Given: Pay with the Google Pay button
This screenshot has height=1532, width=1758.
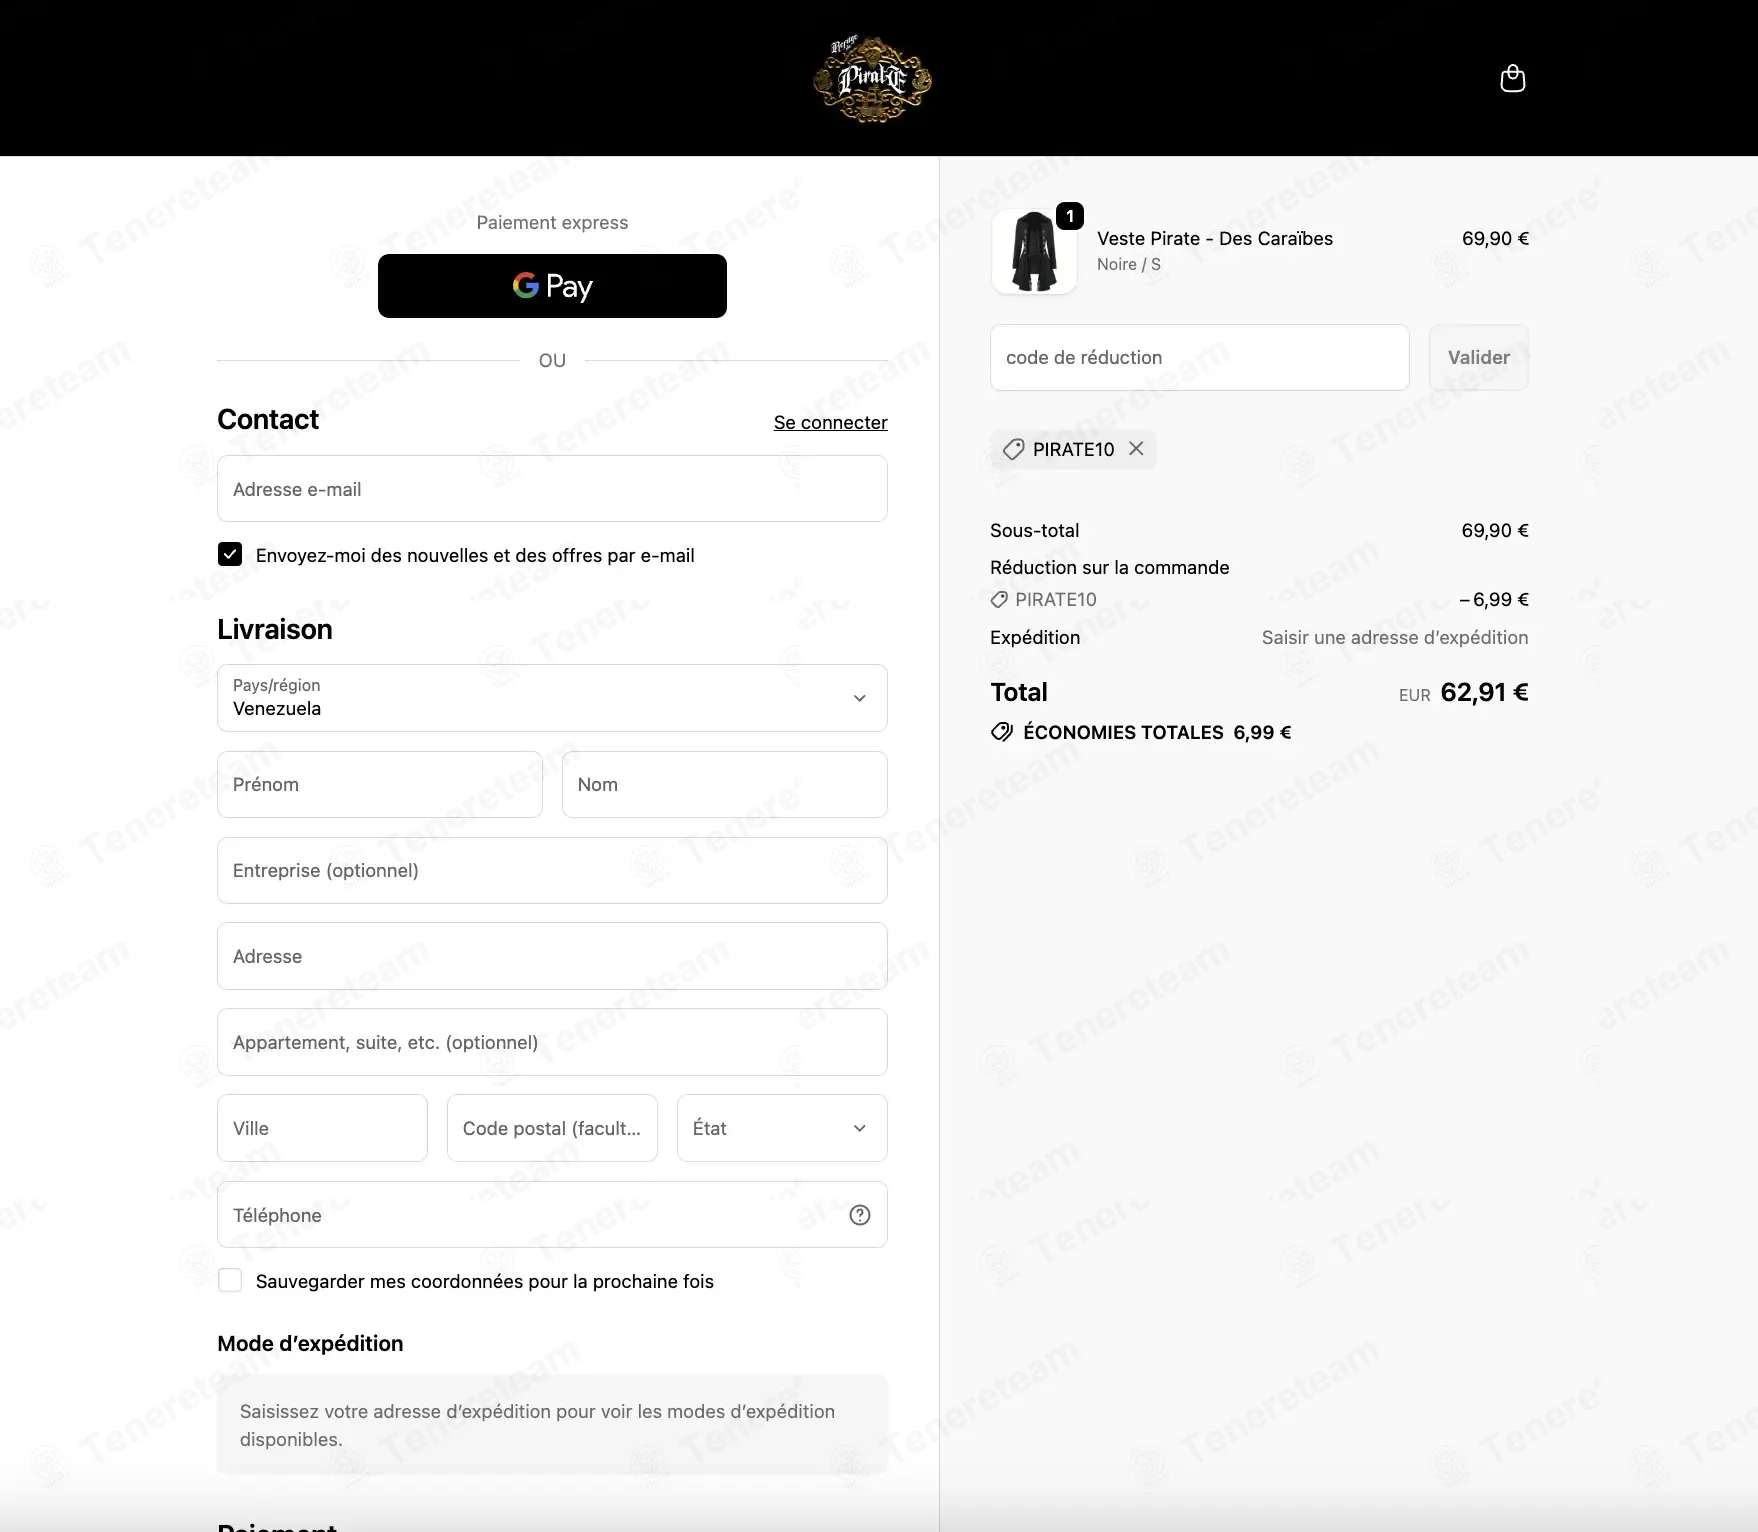Looking at the screenshot, I should pos(552,286).
